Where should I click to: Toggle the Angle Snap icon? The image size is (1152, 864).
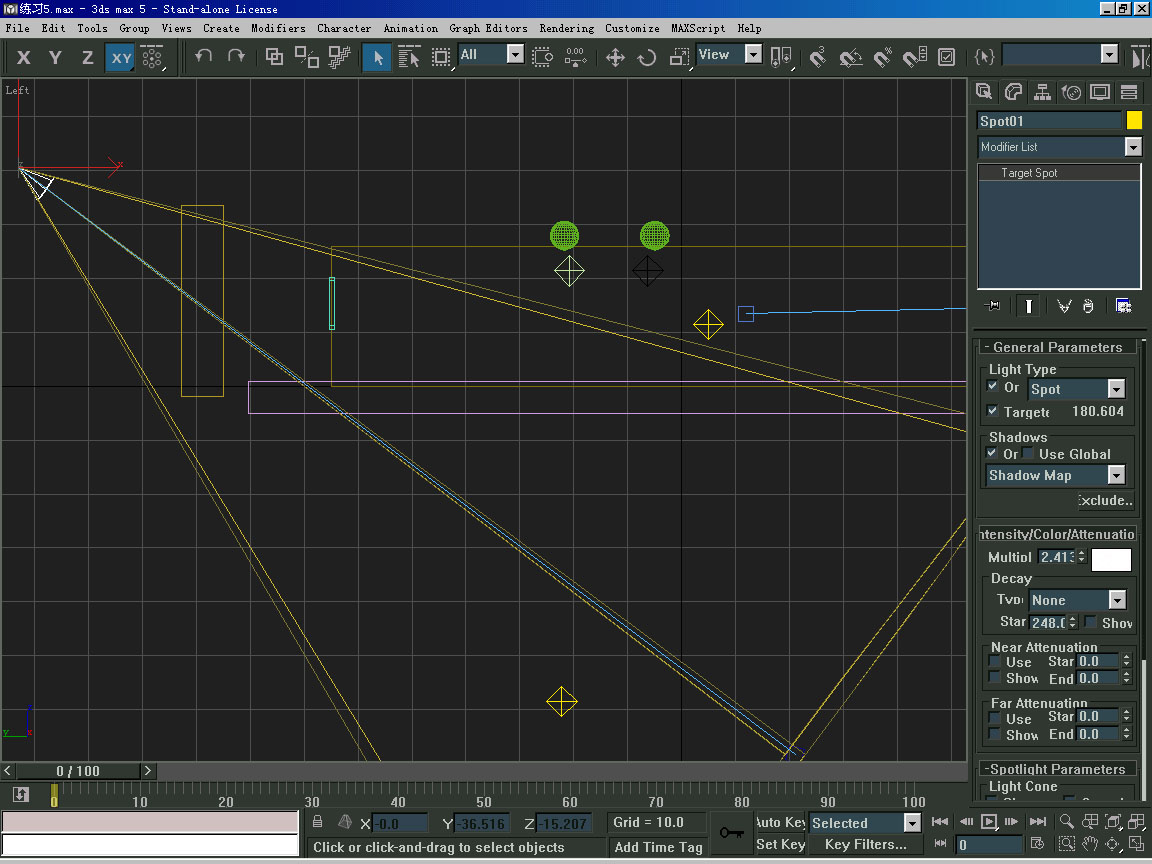point(850,57)
